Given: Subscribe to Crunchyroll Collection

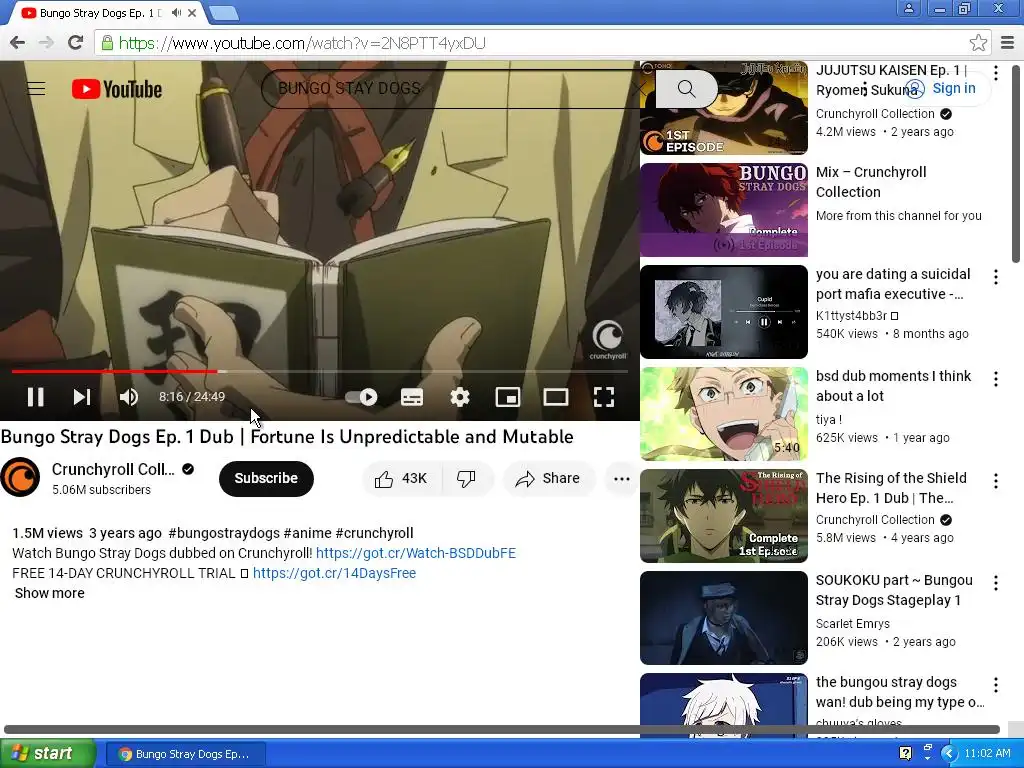Looking at the screenshot, I should click(x=266, y=478).
